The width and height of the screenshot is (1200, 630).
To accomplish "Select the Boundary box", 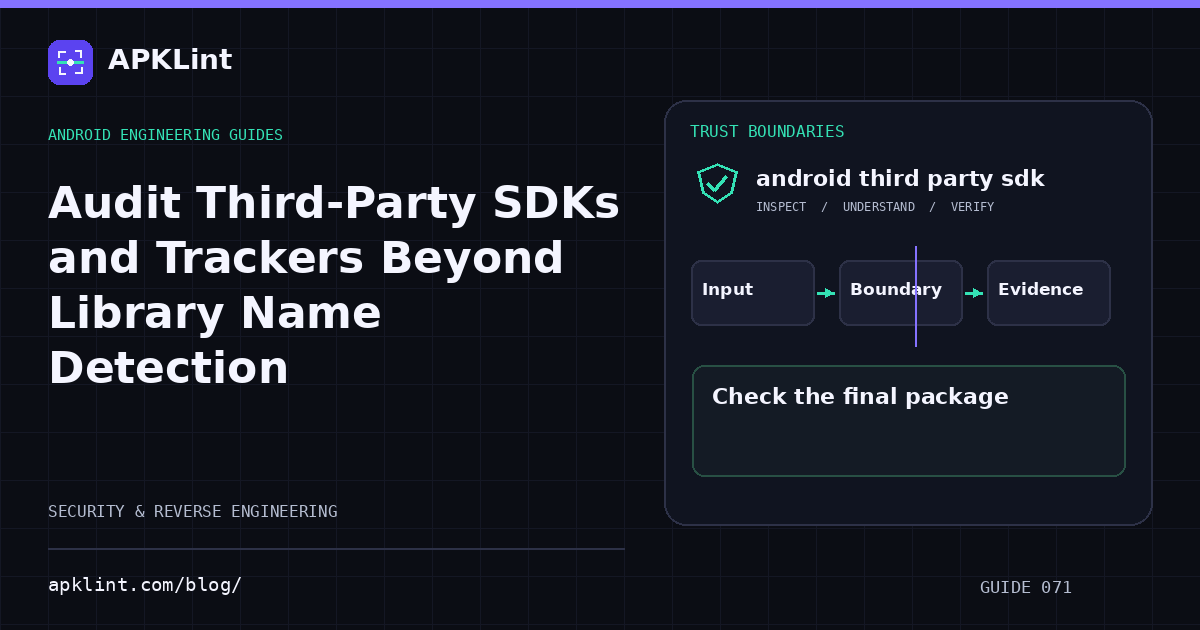I will pyautogui.click(x=901, y=293).
